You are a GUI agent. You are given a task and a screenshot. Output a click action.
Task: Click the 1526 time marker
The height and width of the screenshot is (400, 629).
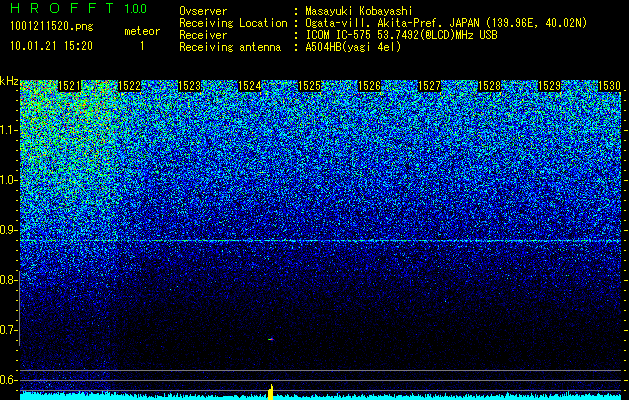coord(369,86)
